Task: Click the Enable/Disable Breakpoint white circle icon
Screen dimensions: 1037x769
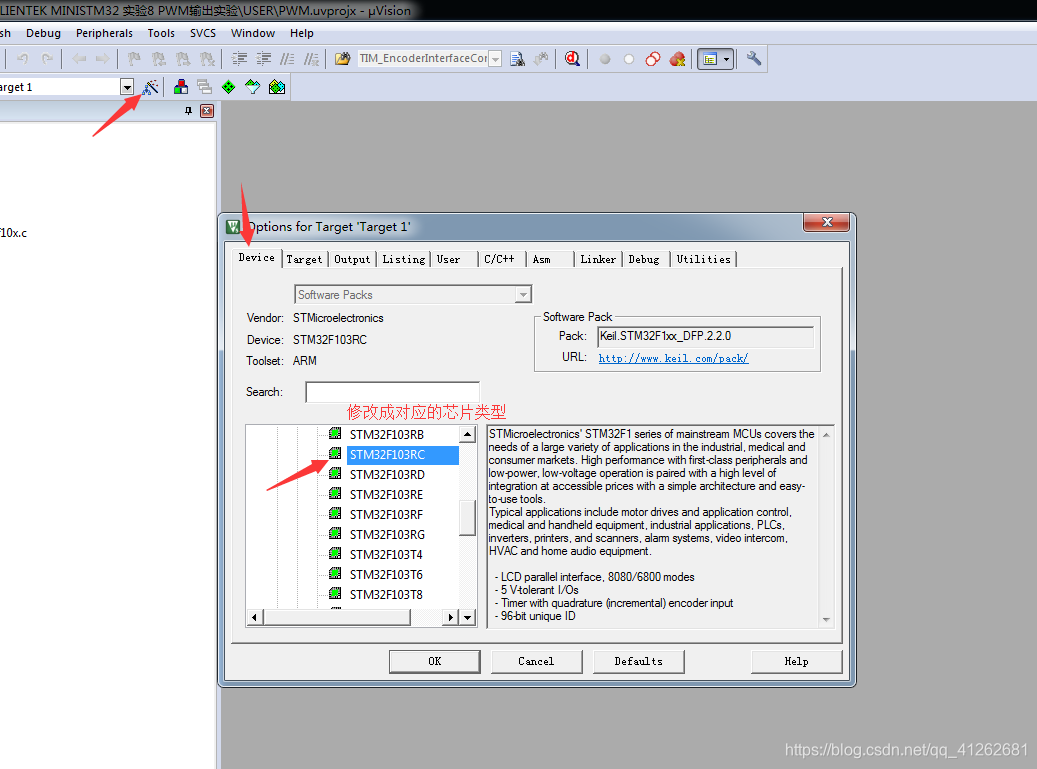Action: (629, 59)
